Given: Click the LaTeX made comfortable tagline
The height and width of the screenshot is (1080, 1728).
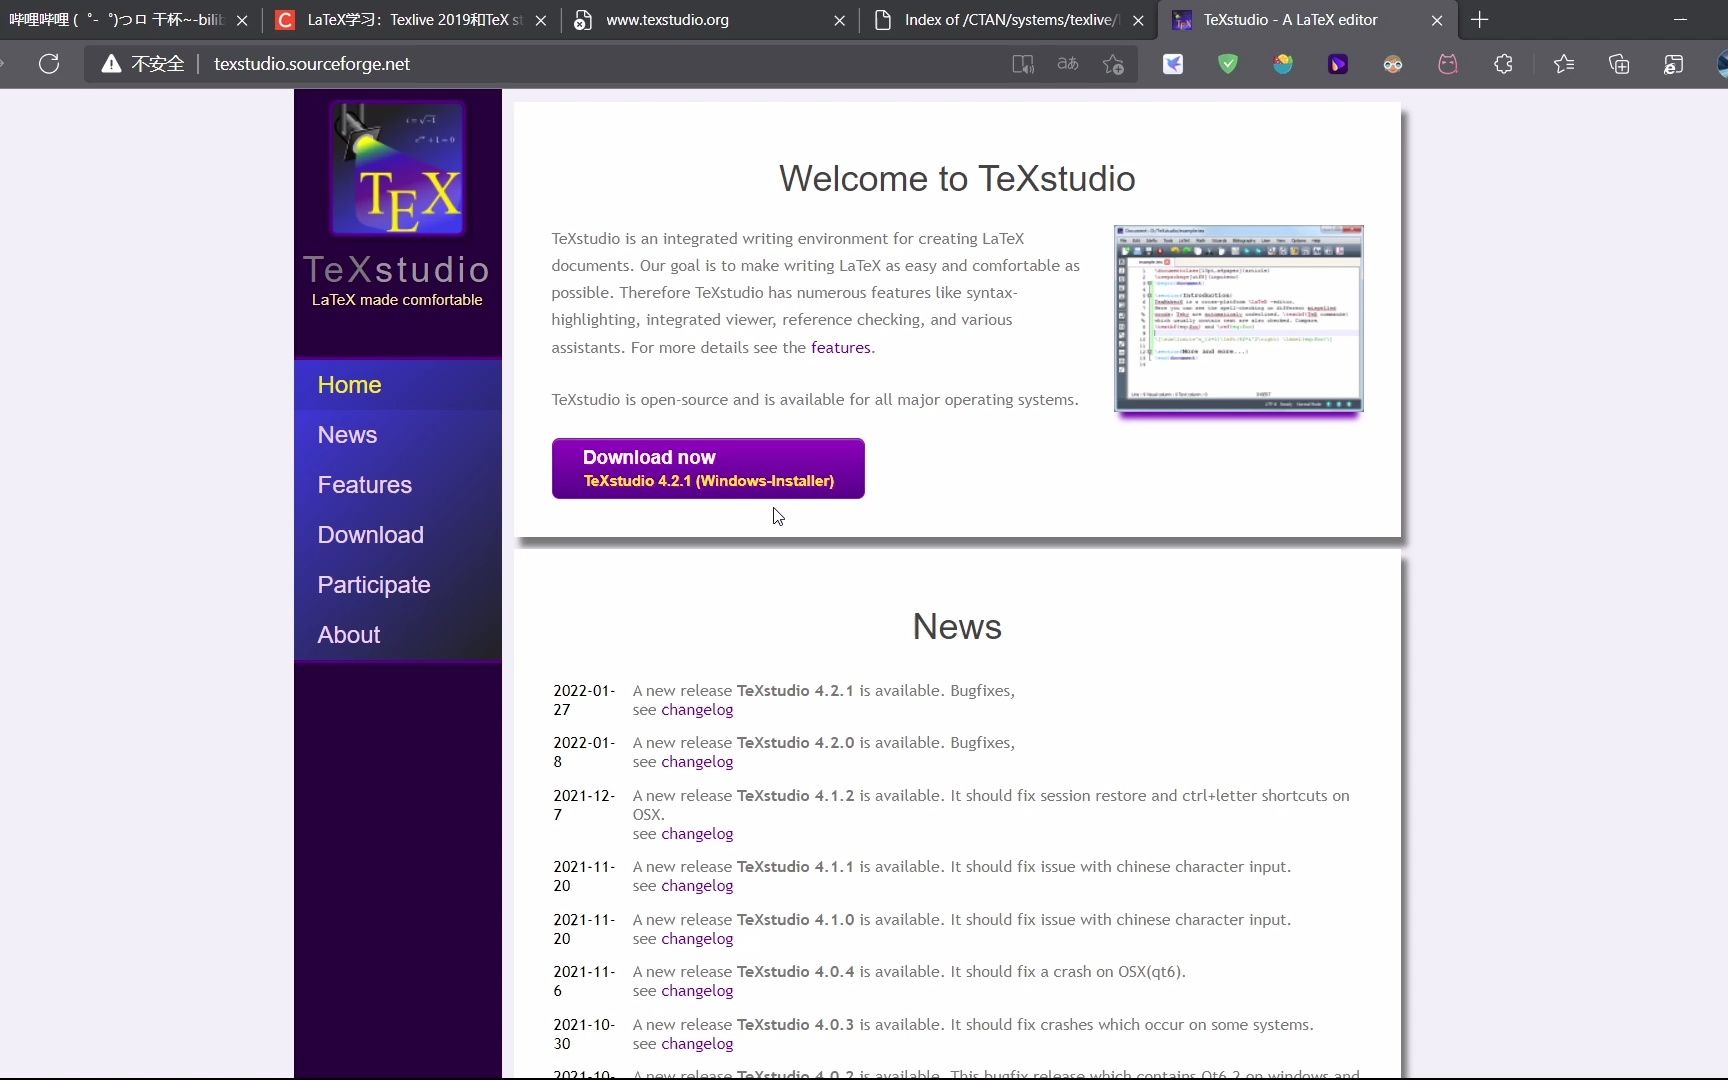Looking at the screenshot, I should coord(397,300).
